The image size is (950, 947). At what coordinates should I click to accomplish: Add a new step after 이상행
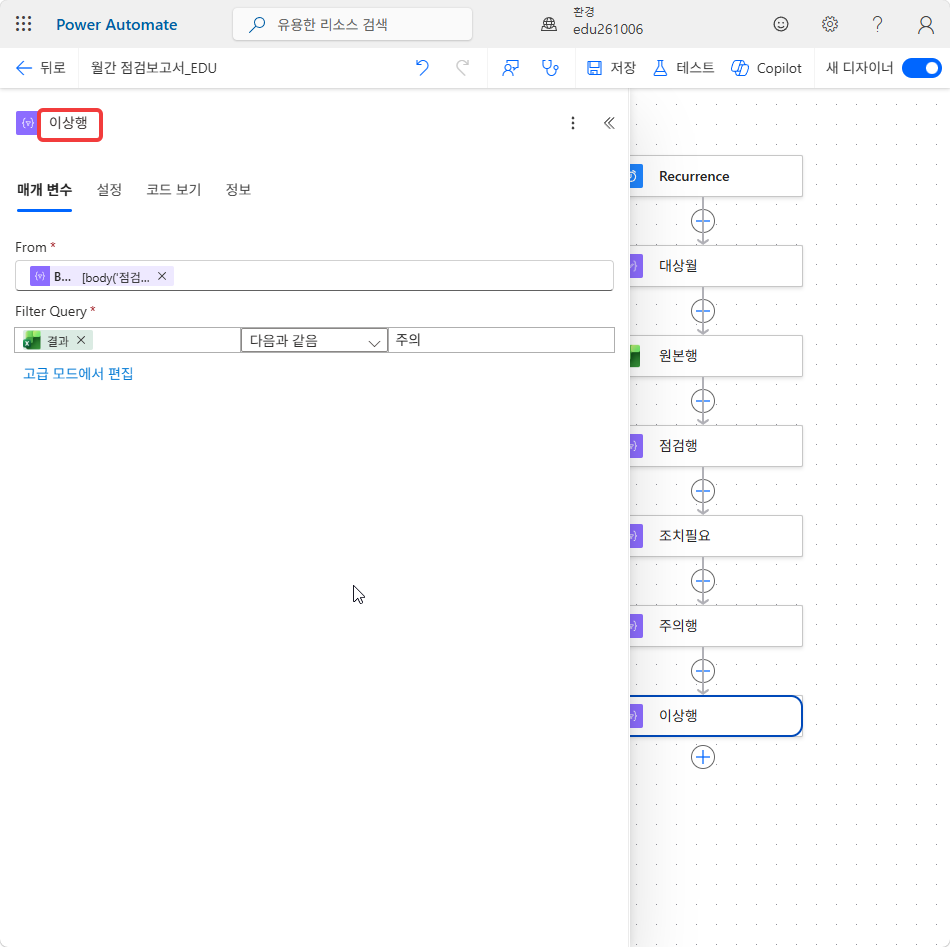703,757
